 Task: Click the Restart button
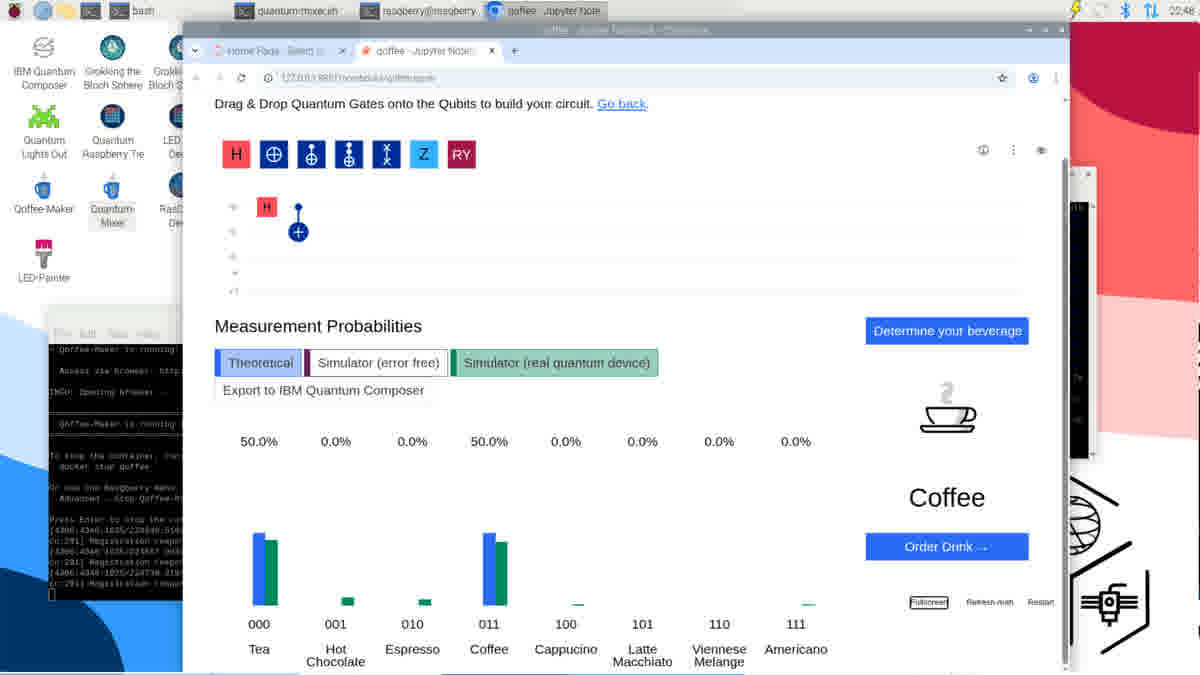[1041, 602]
